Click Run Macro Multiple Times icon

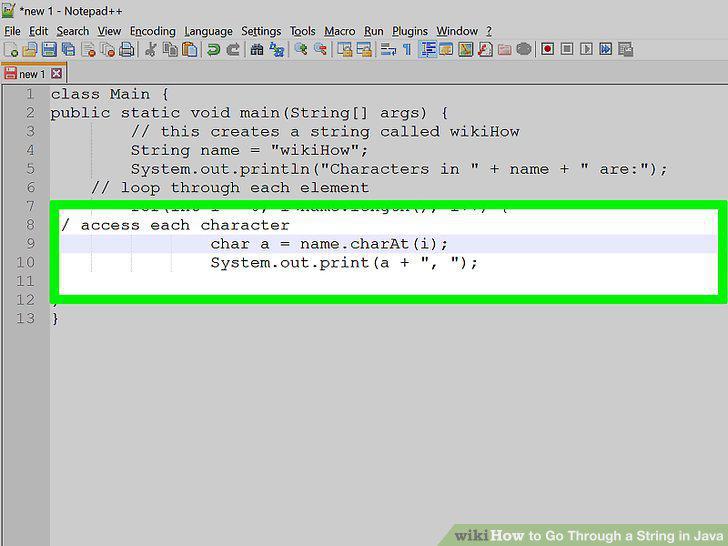coord(606,49)
